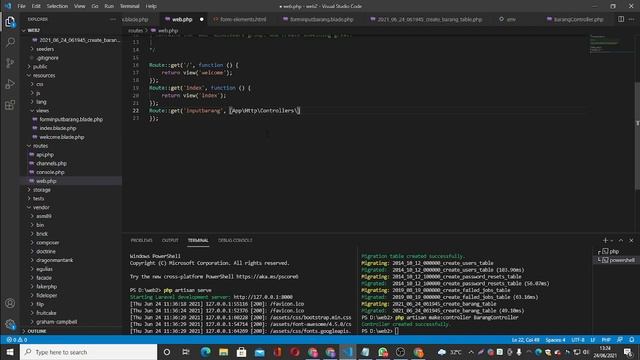640x360 pixels.
Task: Click the UTF-8 encoding indicator
Action: (x=578, y=340)
